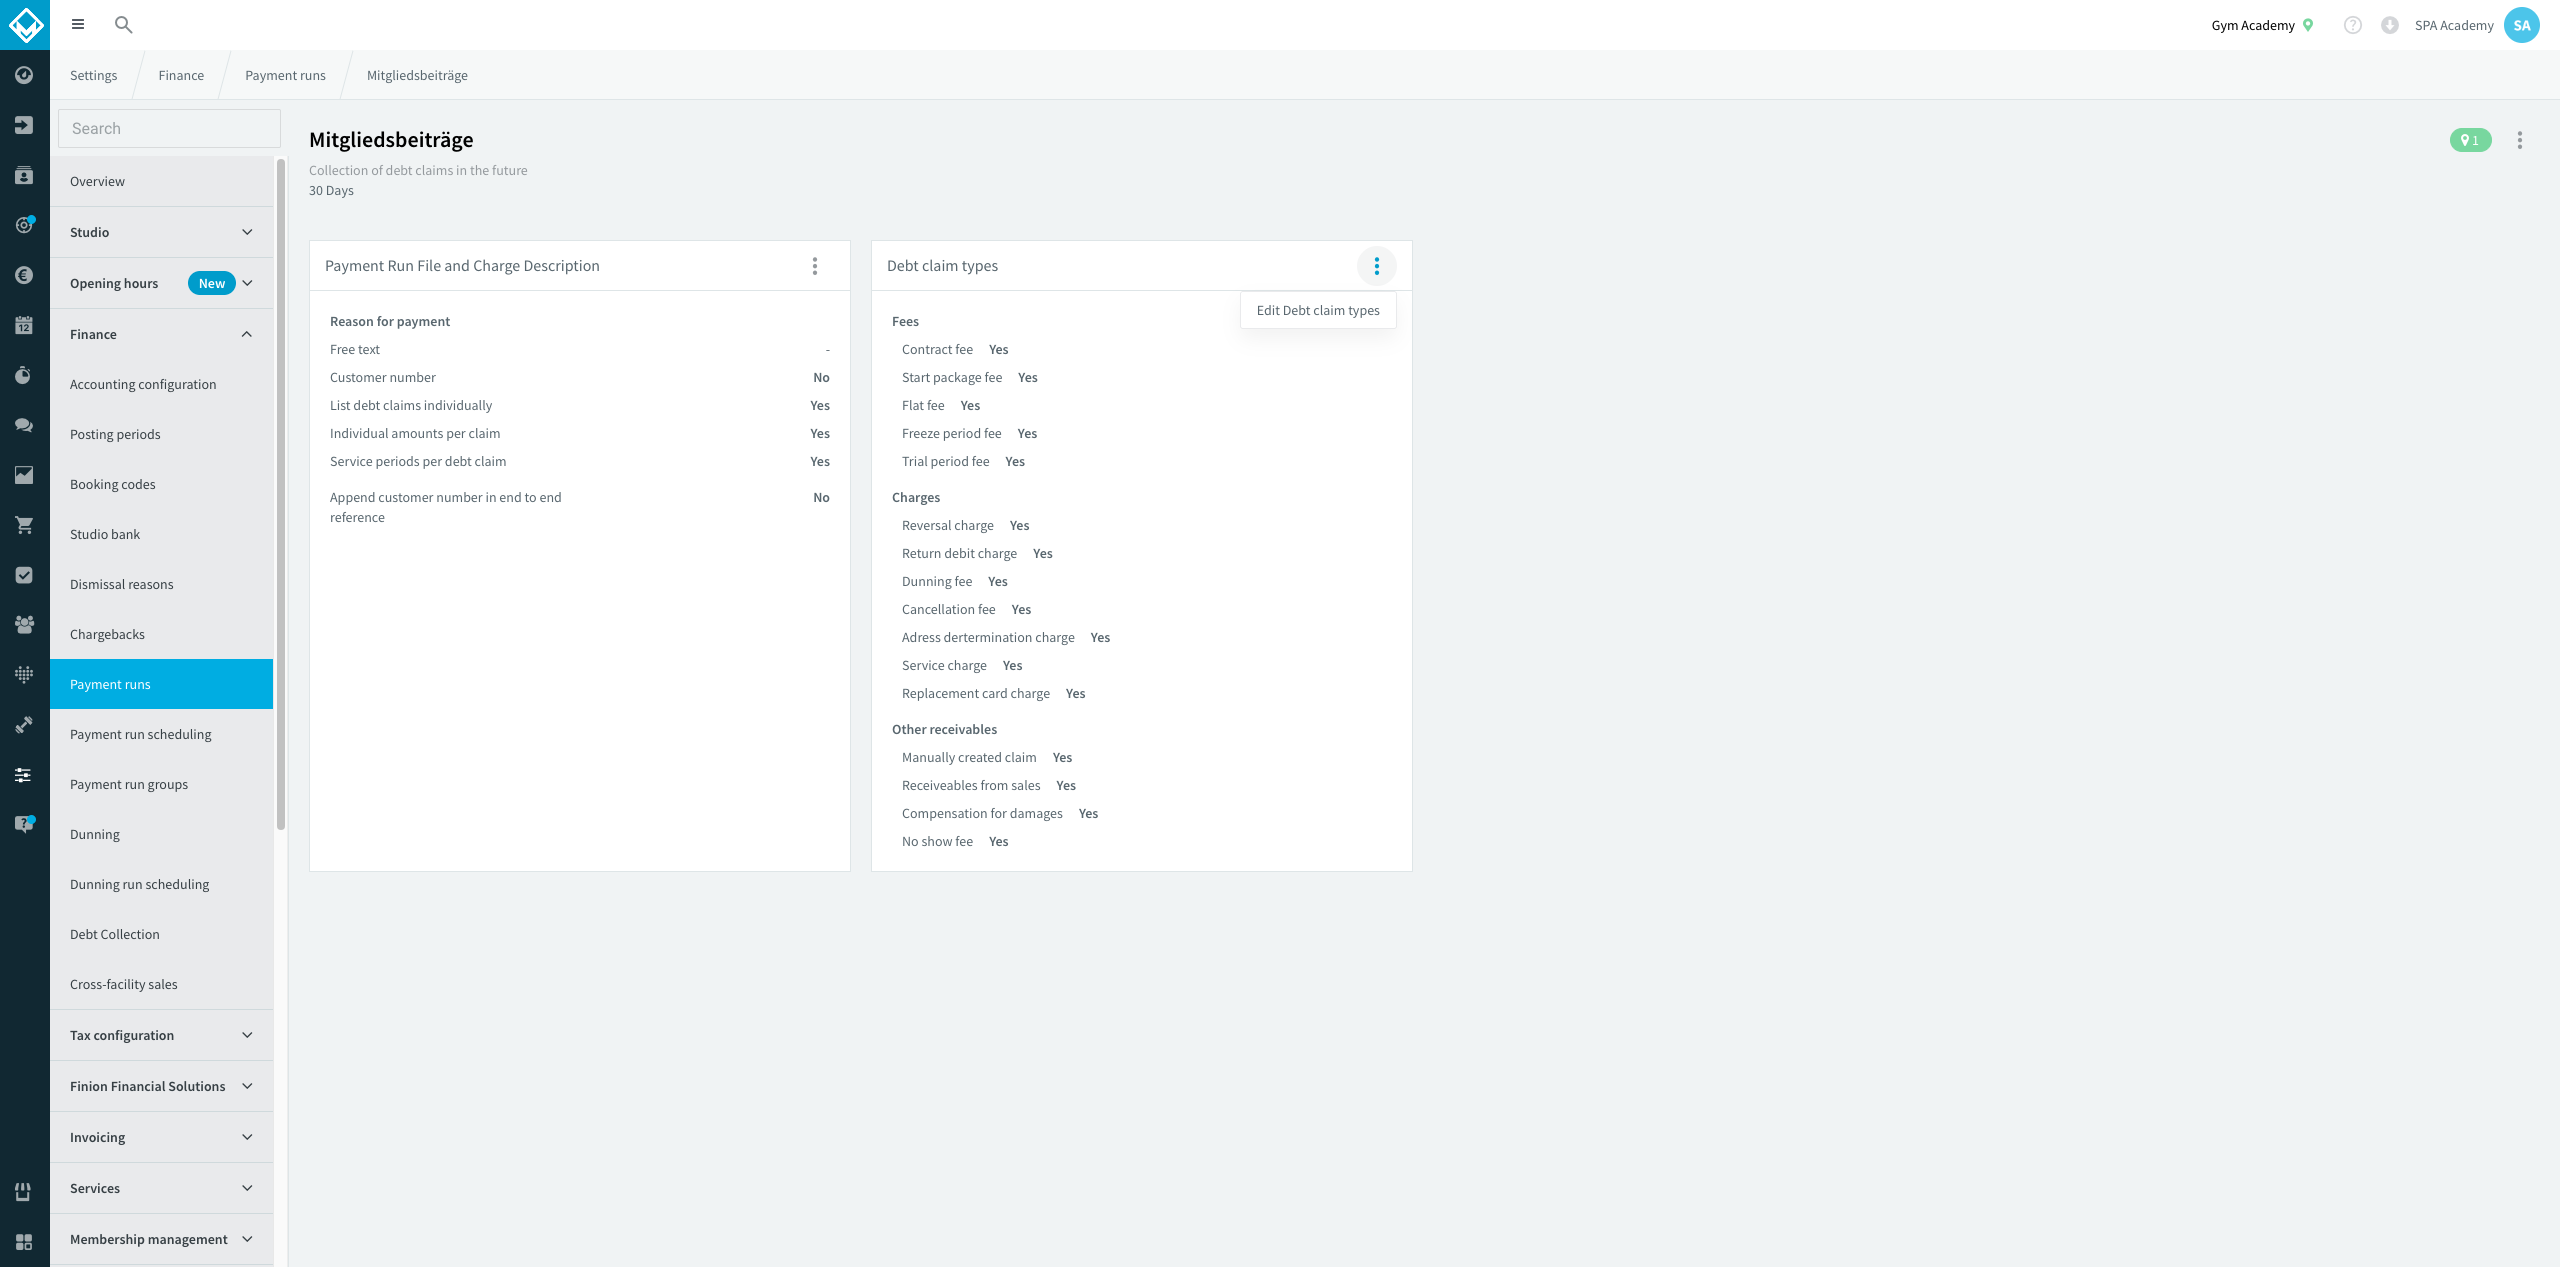Select Edit Debt claim types menu entry
The height and width of the screenshot is (1267, 2560).
tap(1318, 310)
